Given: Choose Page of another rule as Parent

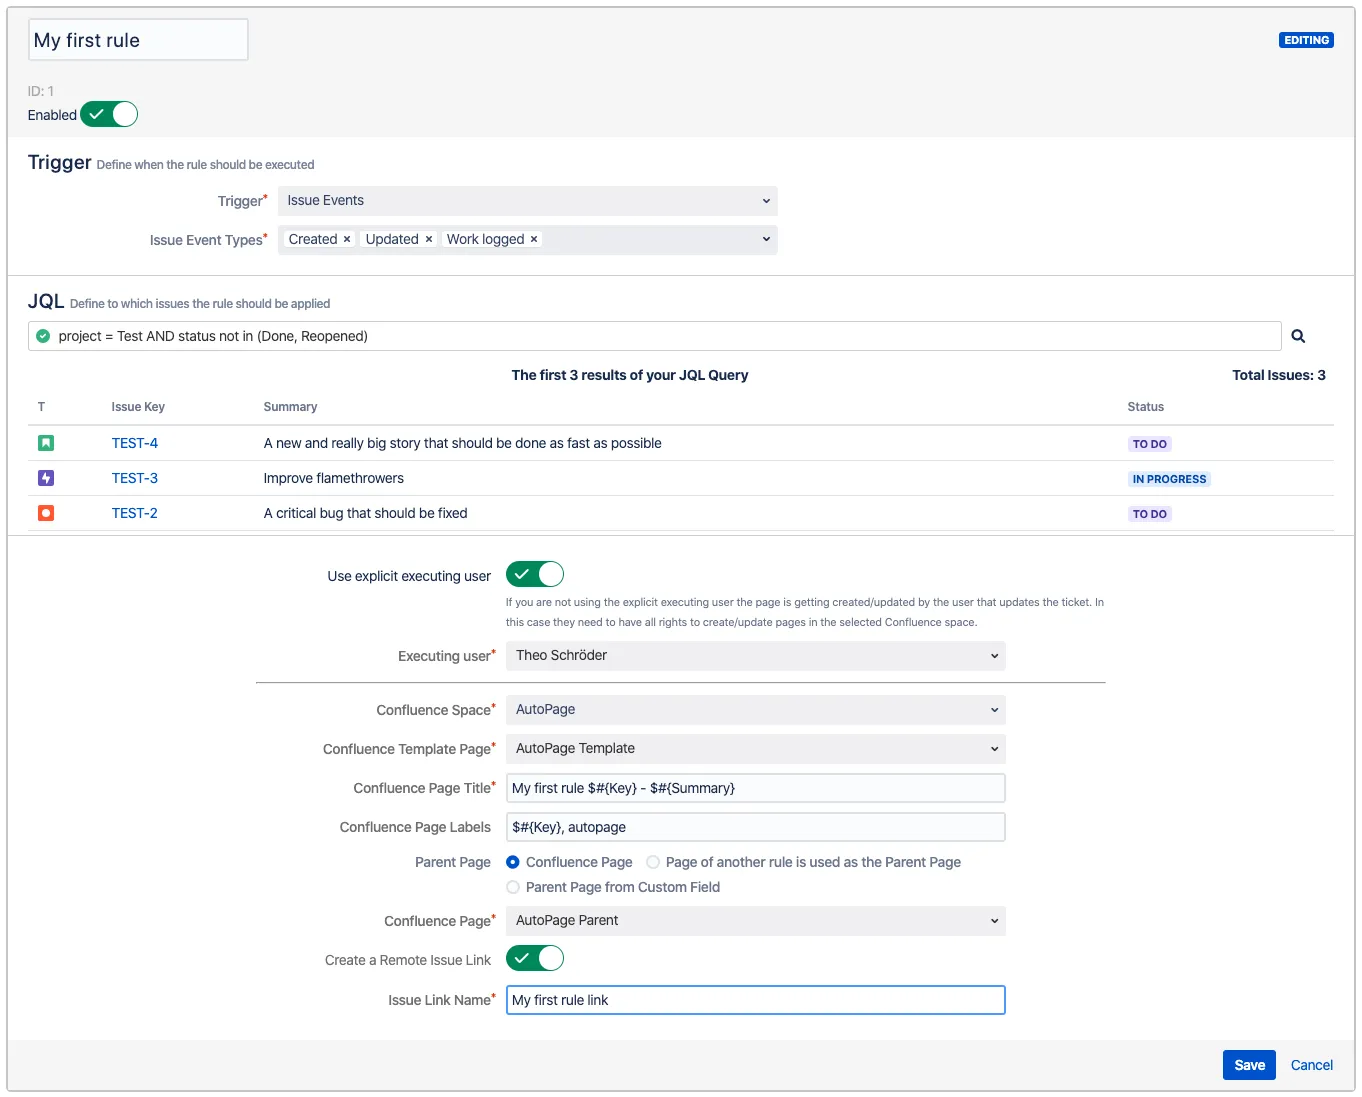Looking at the screenshot, I should tap(653, 862).
